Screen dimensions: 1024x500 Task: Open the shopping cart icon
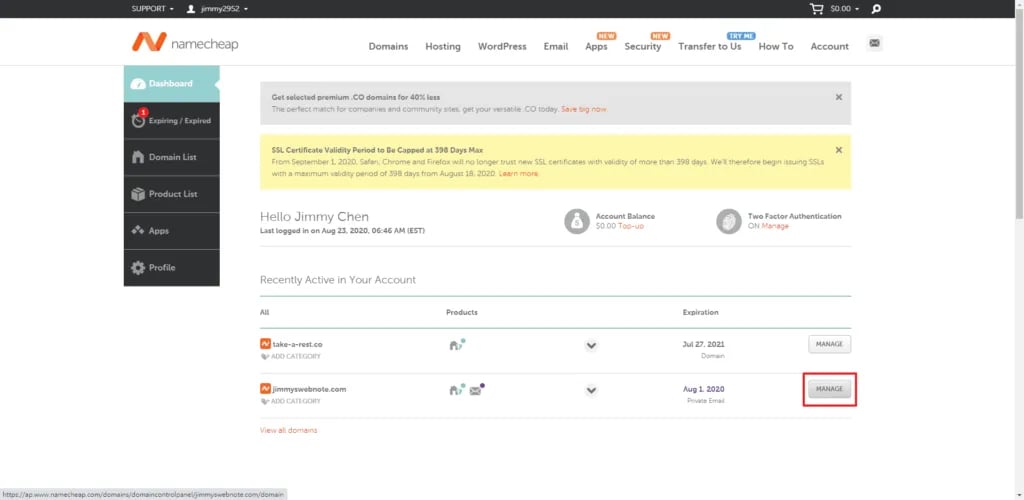pos(816,8)
